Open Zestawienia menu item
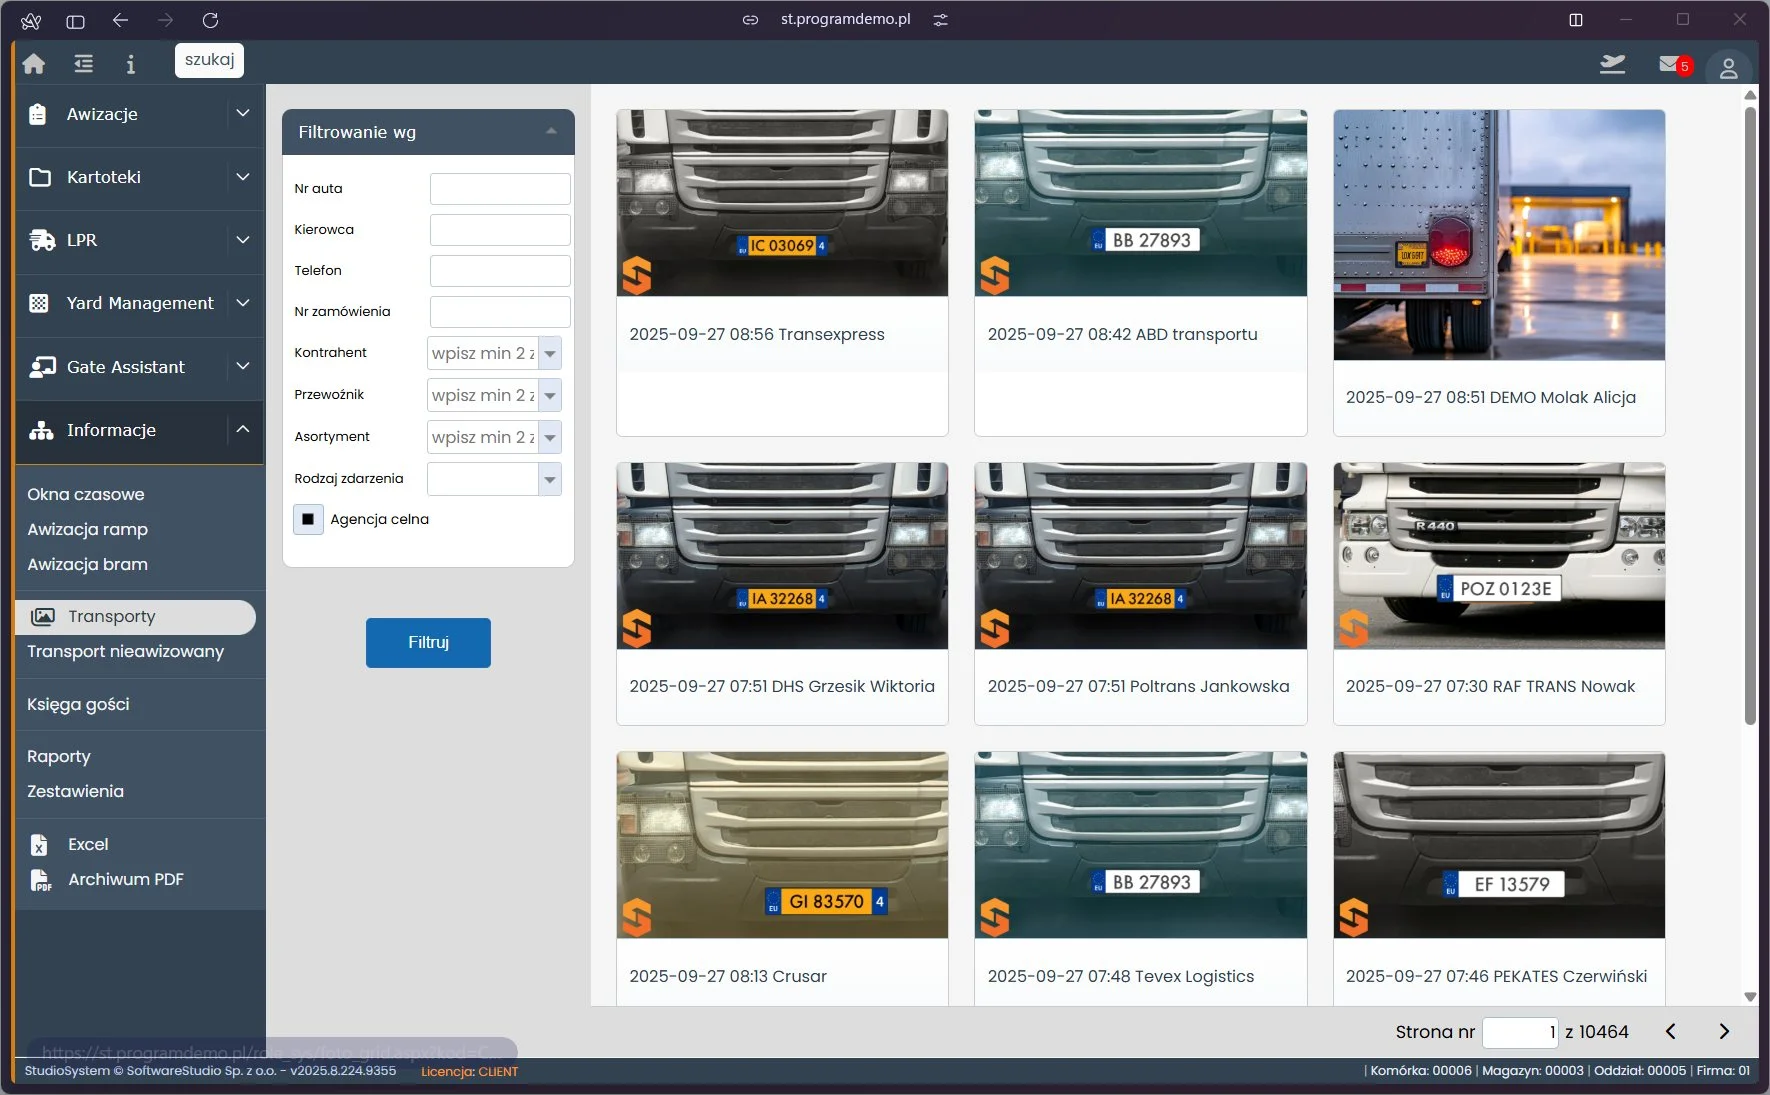The width and height of the screenshot is (1770, 1095). (x=76, y=791)
